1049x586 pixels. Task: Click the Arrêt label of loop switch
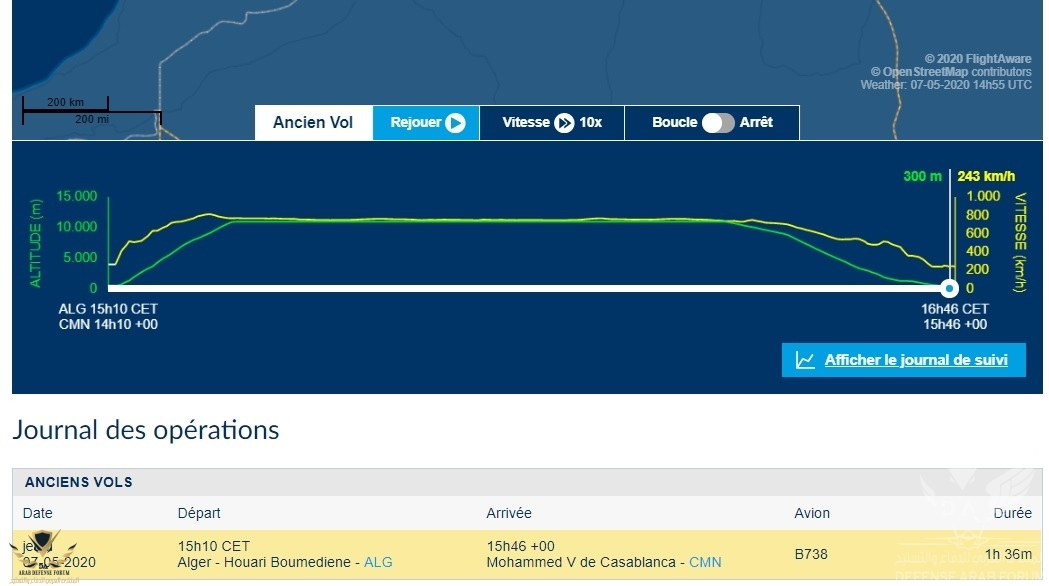756,122
